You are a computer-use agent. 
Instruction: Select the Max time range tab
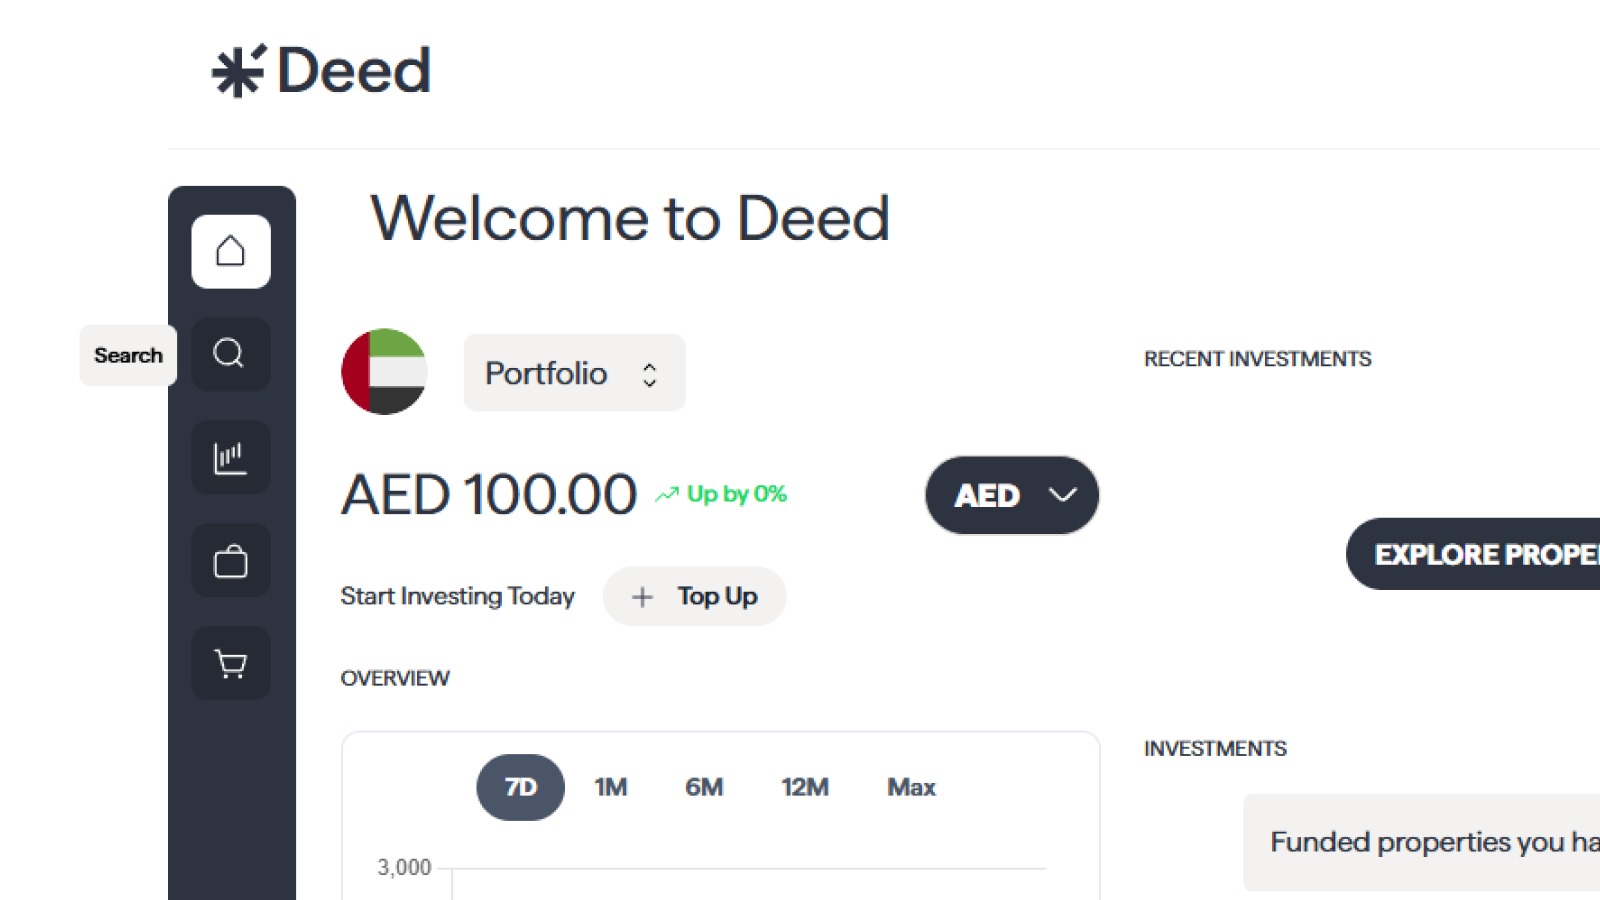[910, 787]
